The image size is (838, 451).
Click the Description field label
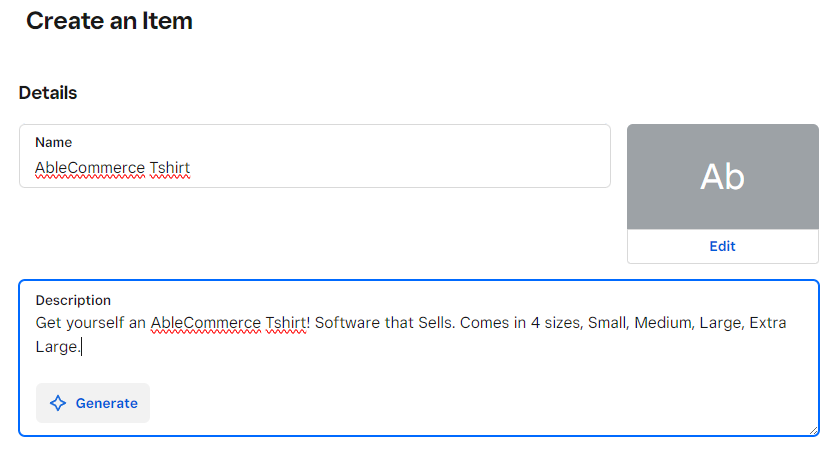73,300
